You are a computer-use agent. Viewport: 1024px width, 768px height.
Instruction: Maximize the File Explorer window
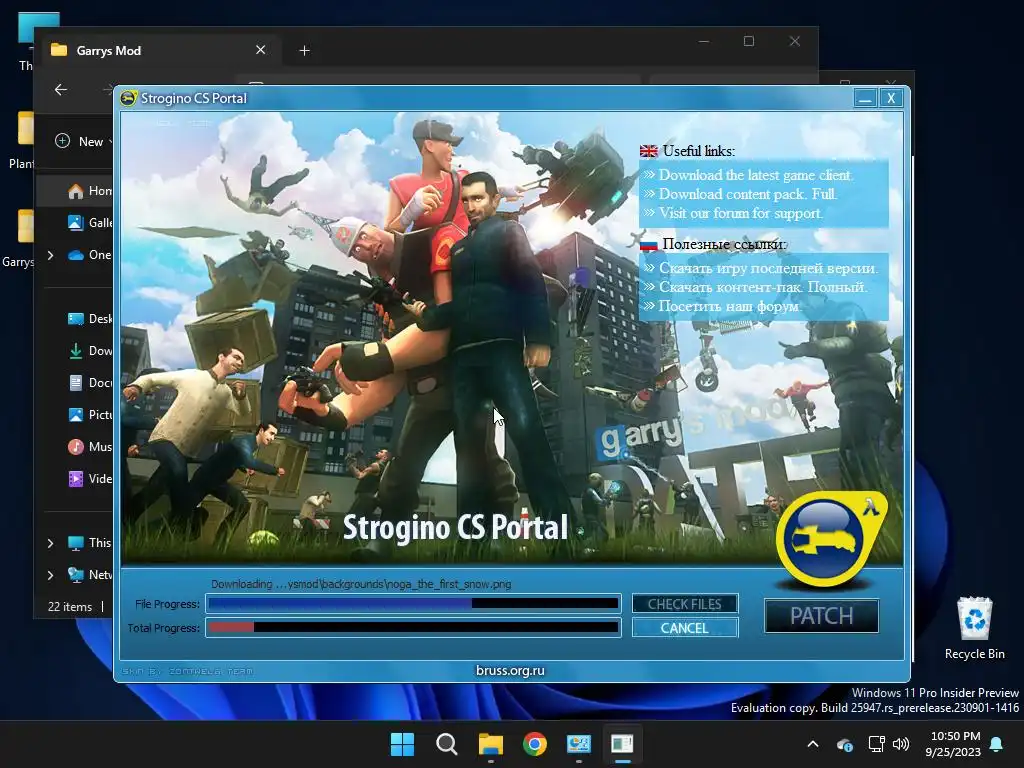(749, 41)
